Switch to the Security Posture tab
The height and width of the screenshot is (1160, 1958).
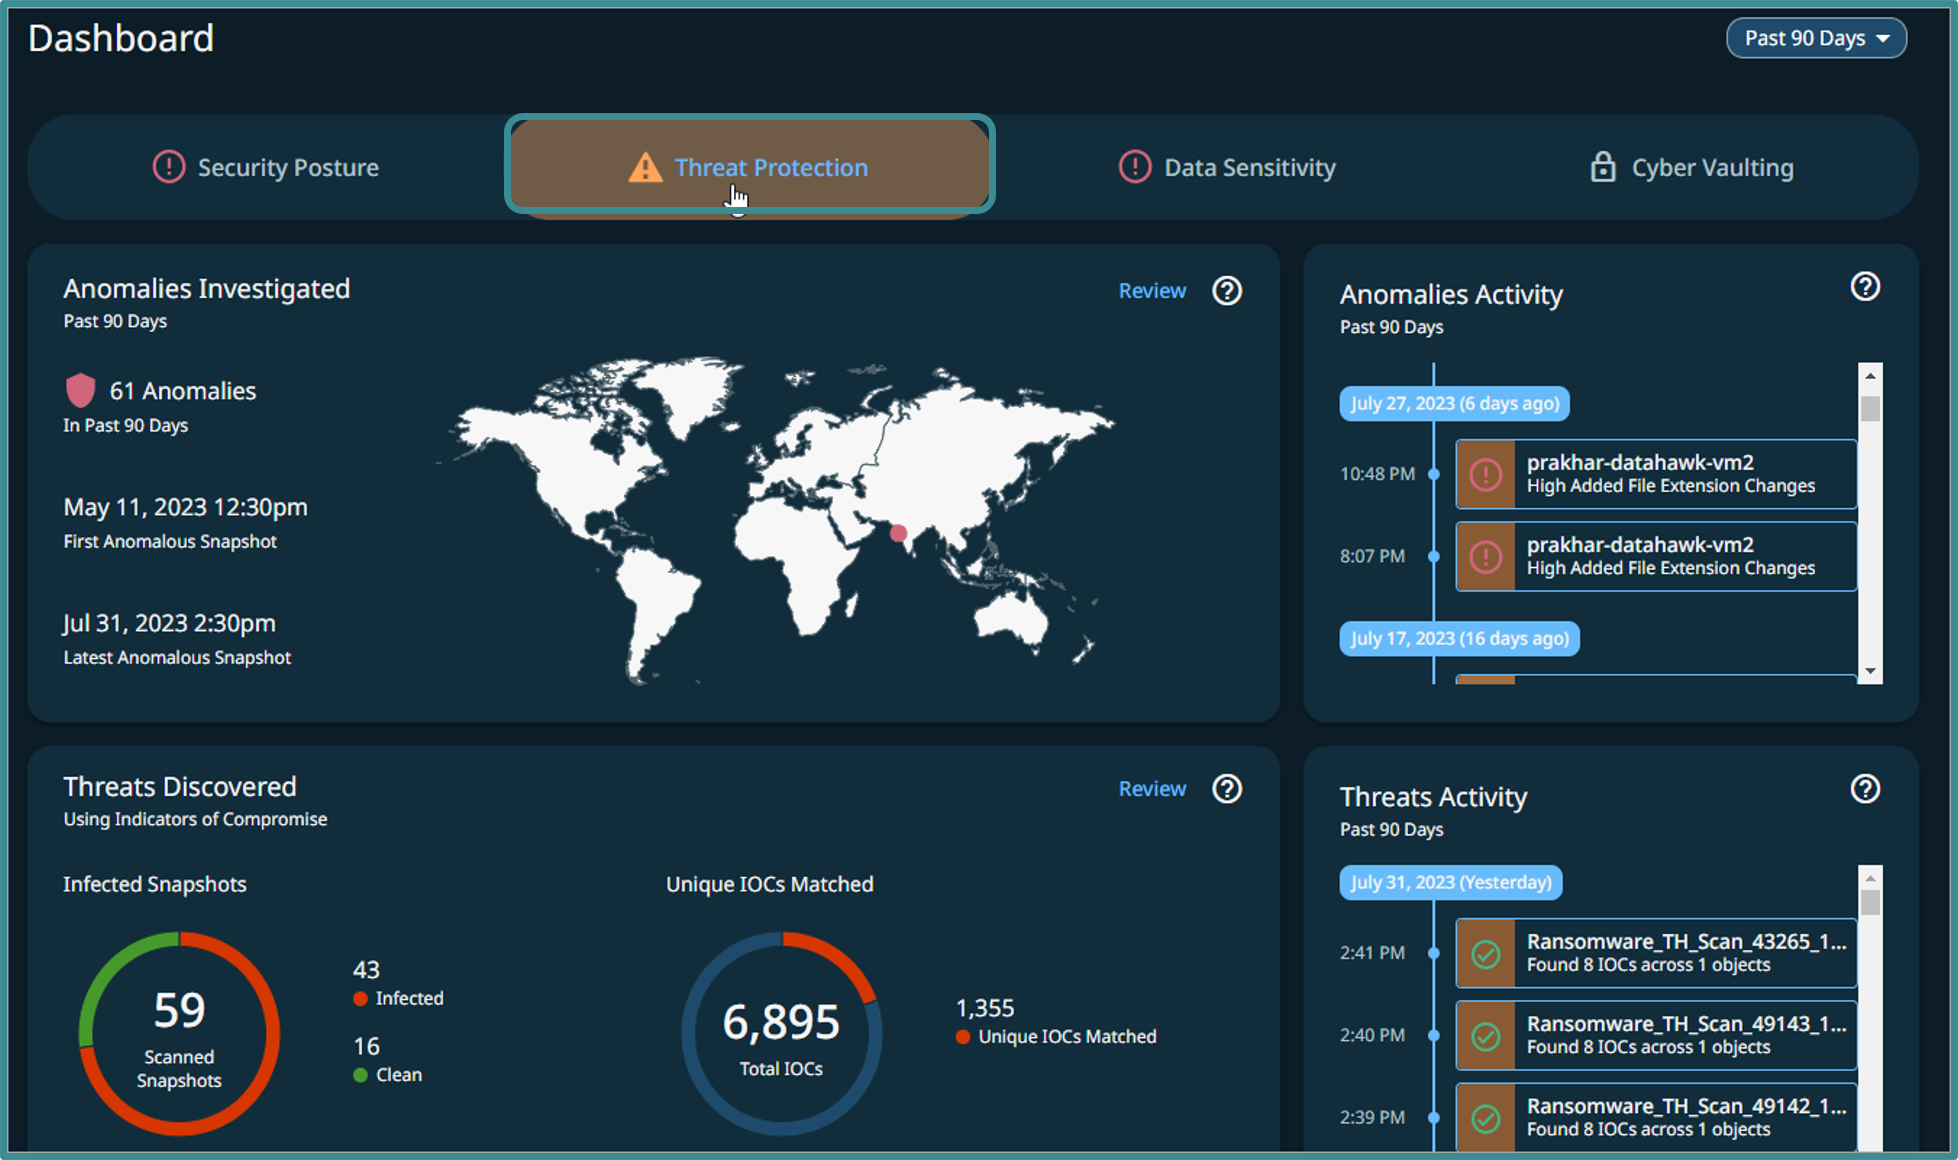(x=266, y=167)
